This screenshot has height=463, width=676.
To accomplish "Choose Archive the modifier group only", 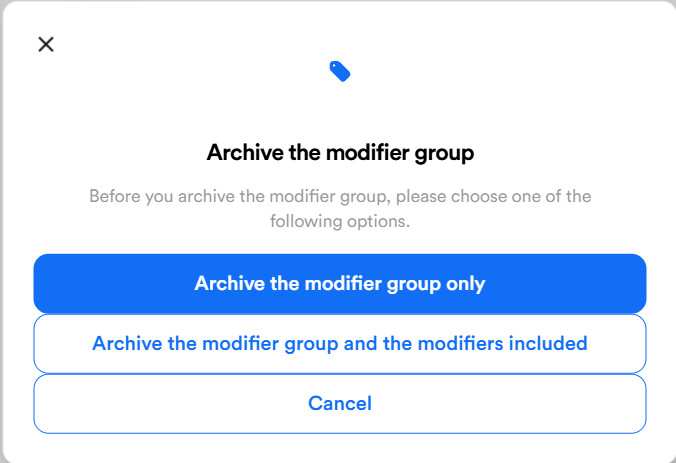I will coord(339,283).
